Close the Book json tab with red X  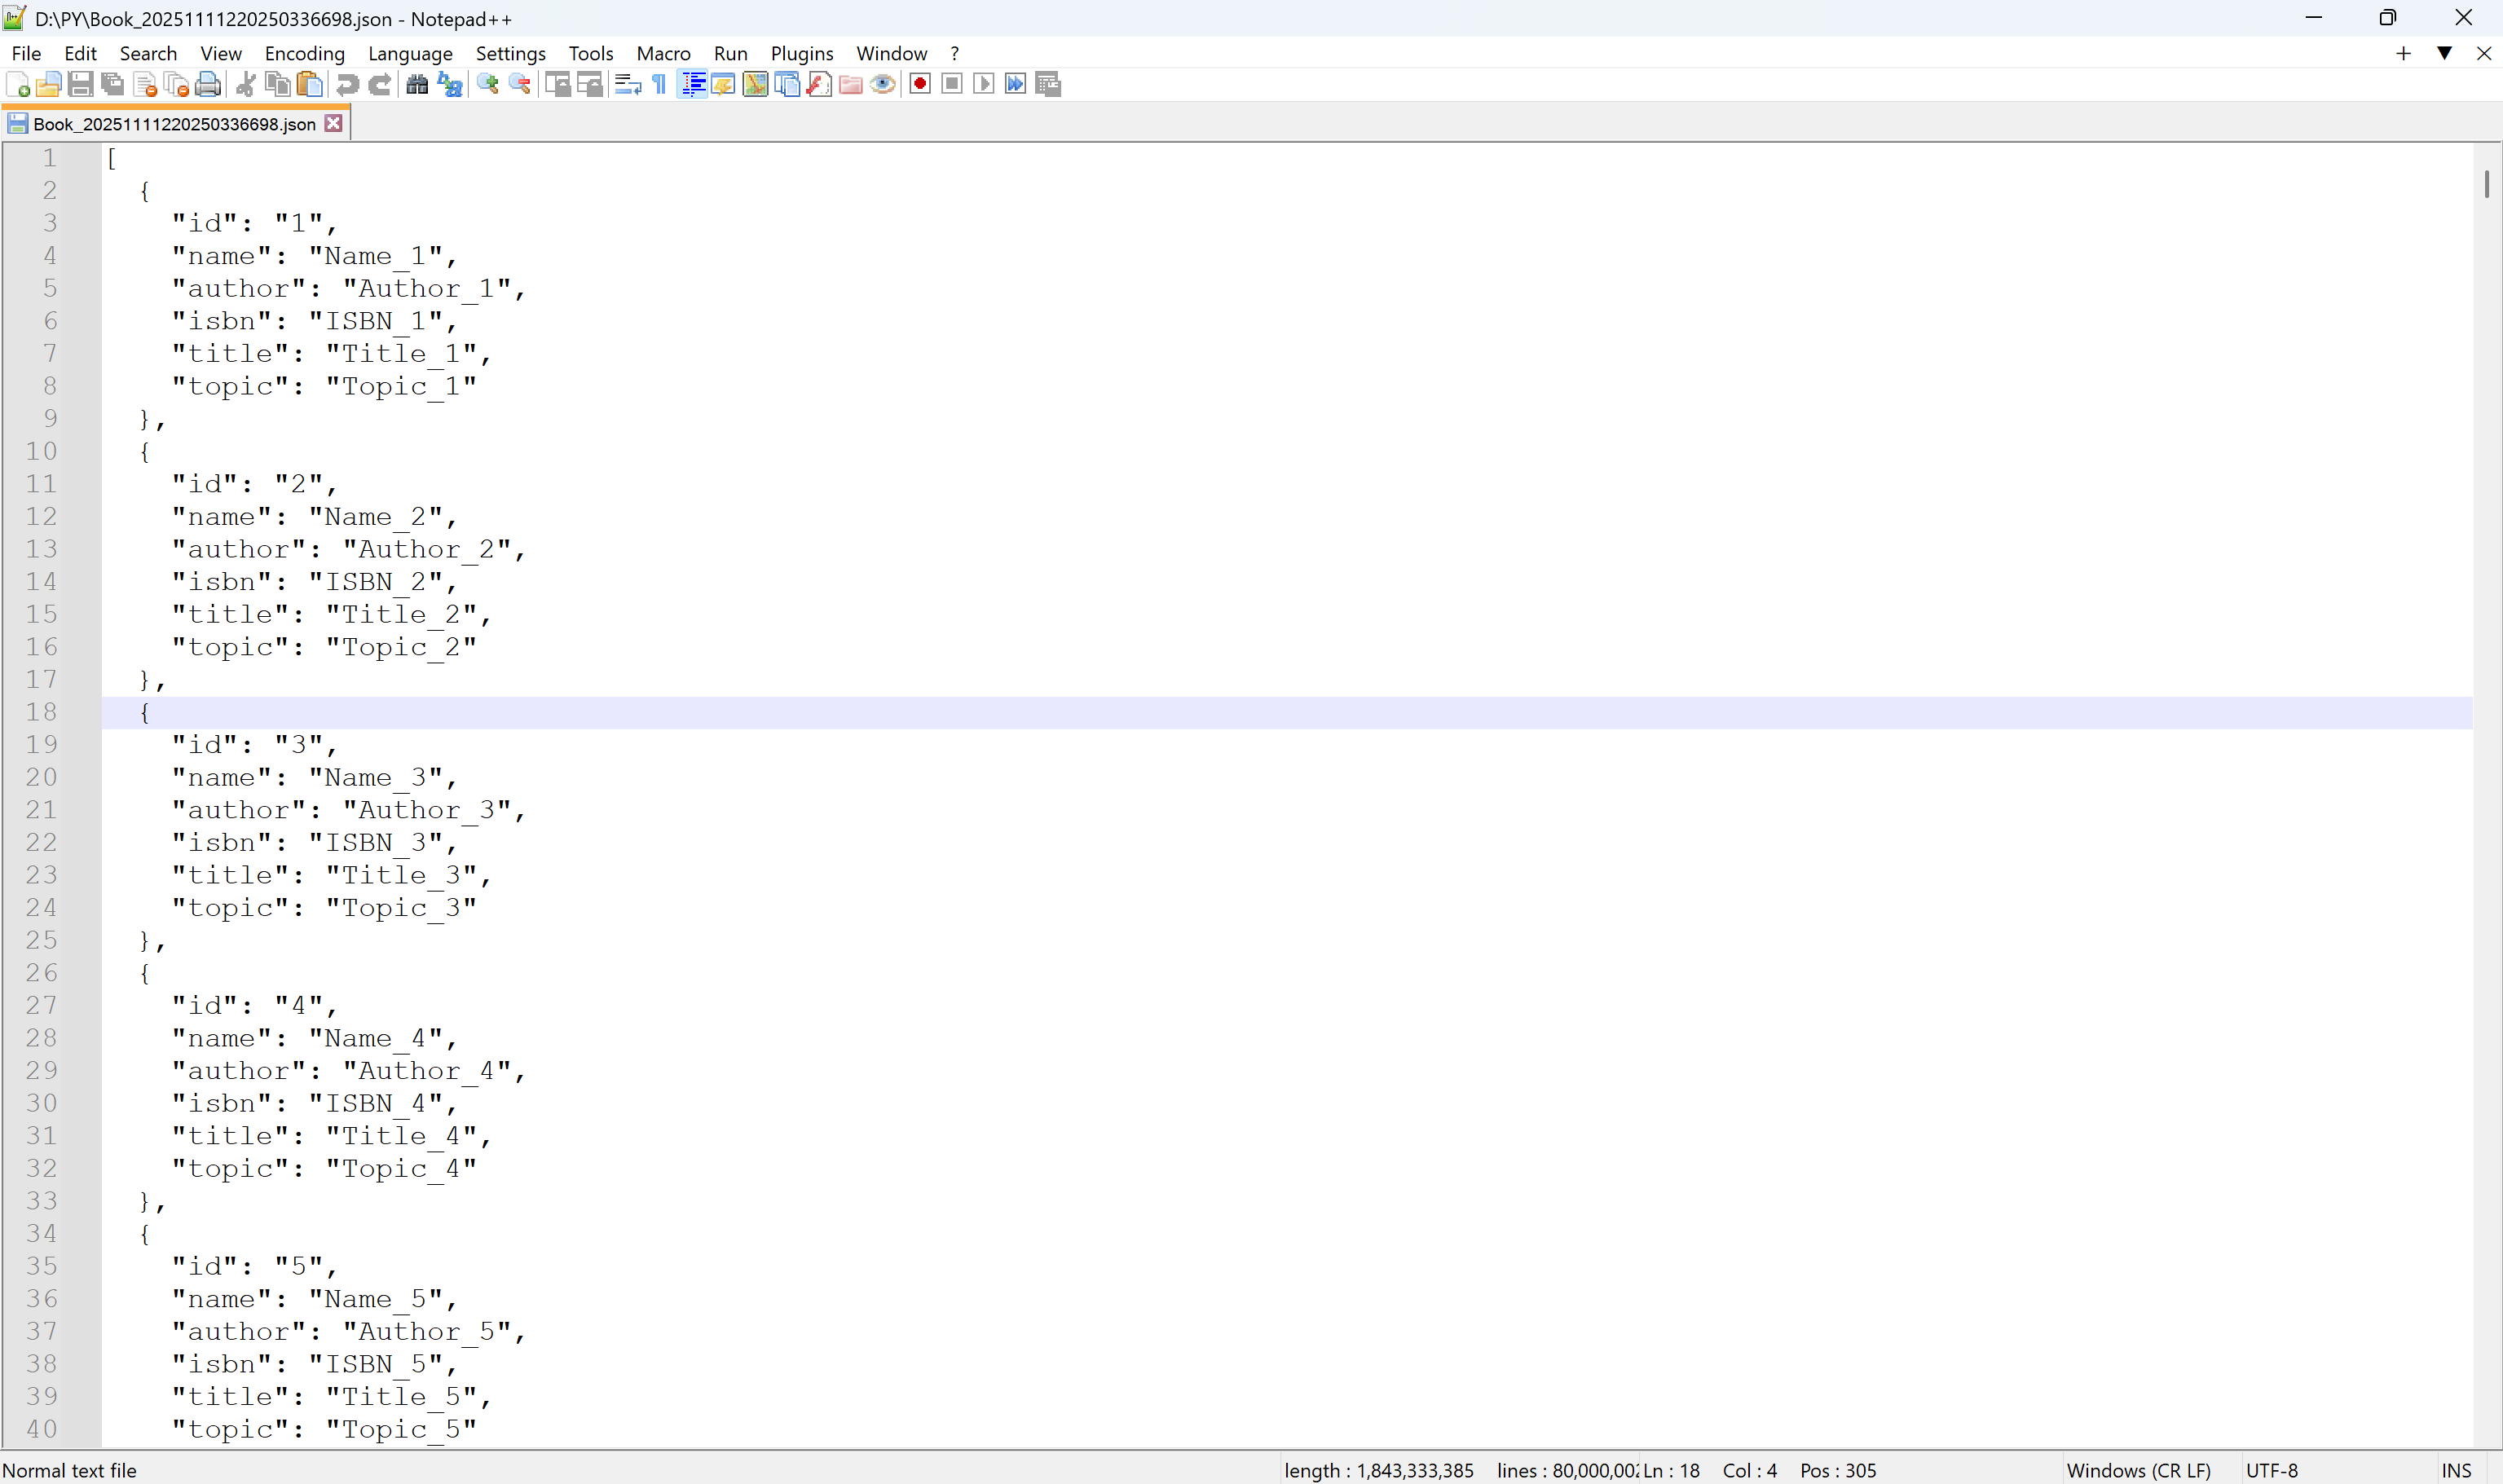pyautogui.click(x=334, y=123)
